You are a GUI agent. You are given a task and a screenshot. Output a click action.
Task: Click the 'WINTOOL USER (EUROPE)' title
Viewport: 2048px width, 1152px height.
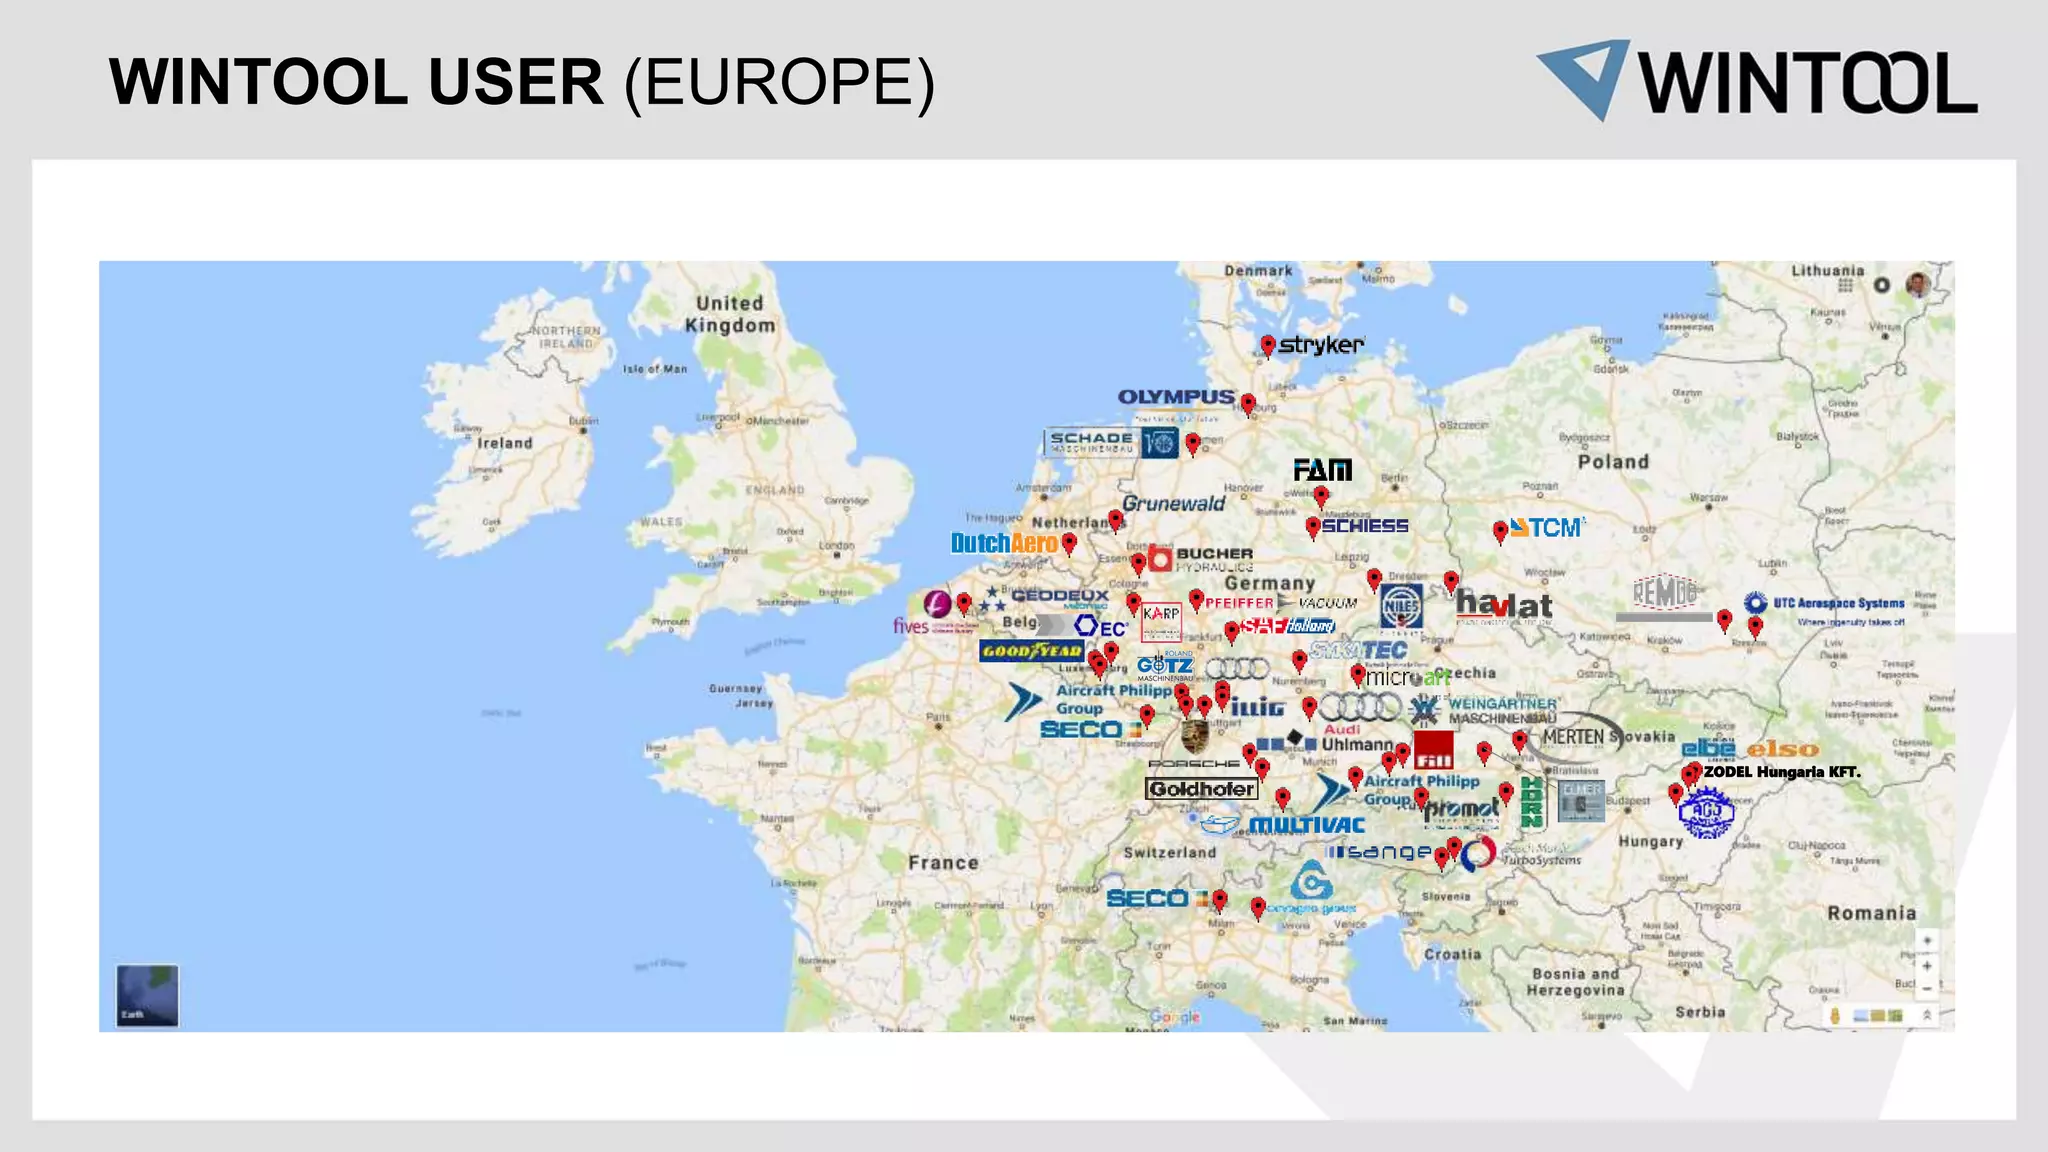[522, 82]
